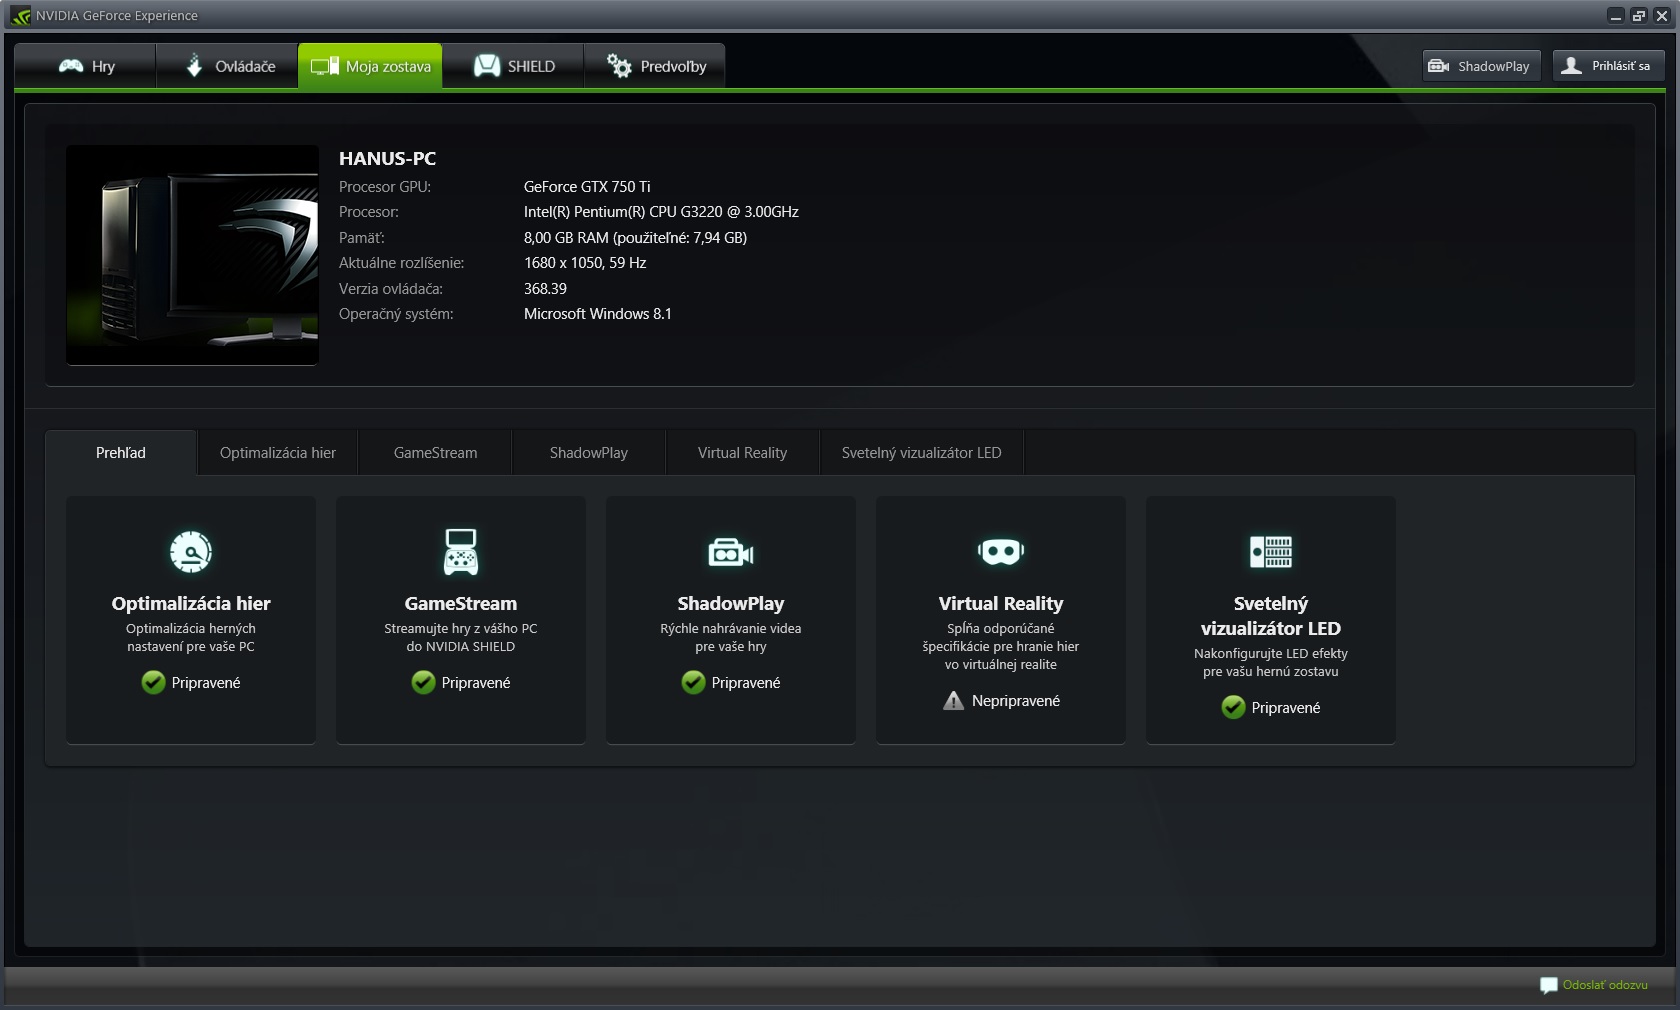Click the Odoslať odozvu feedback link
This screenshot has height=1010, width=1680.
(x=1604, y=985)
